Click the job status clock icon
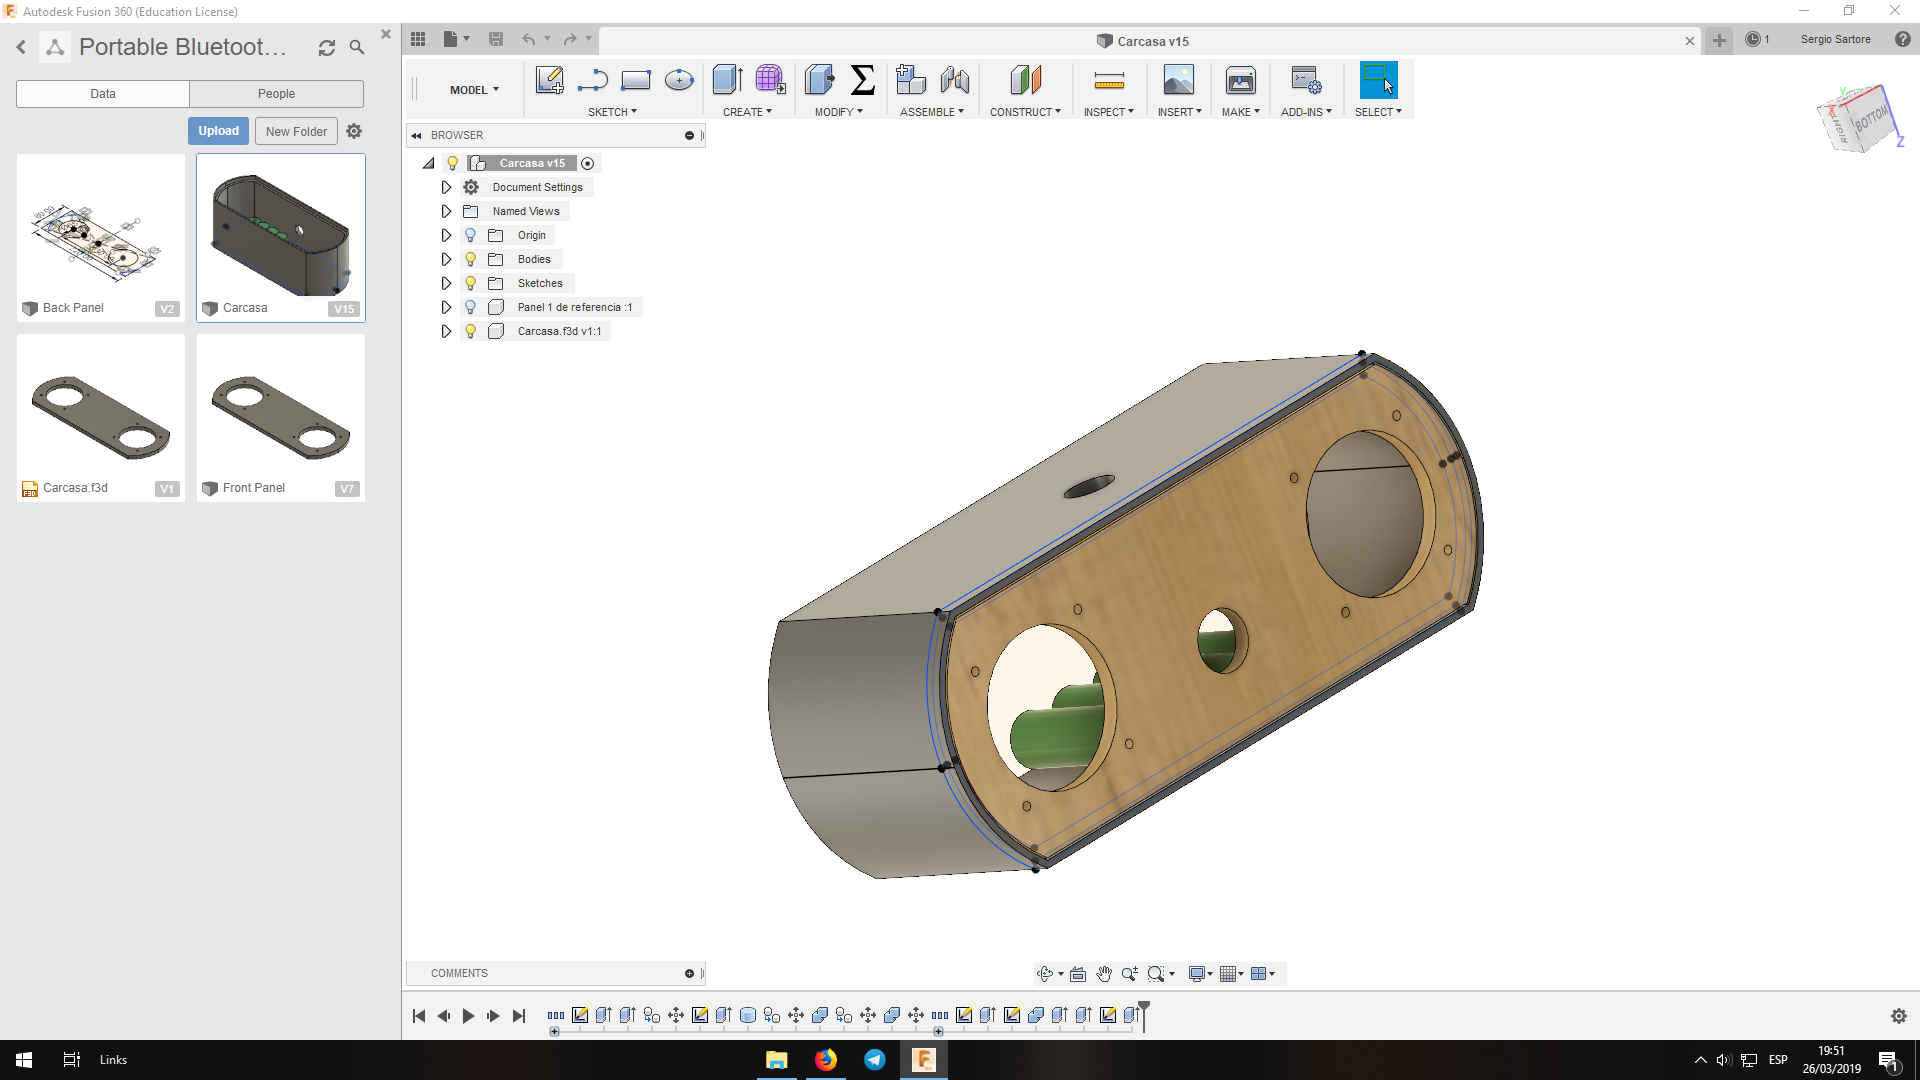1920x1080 pixels. 1752,39
